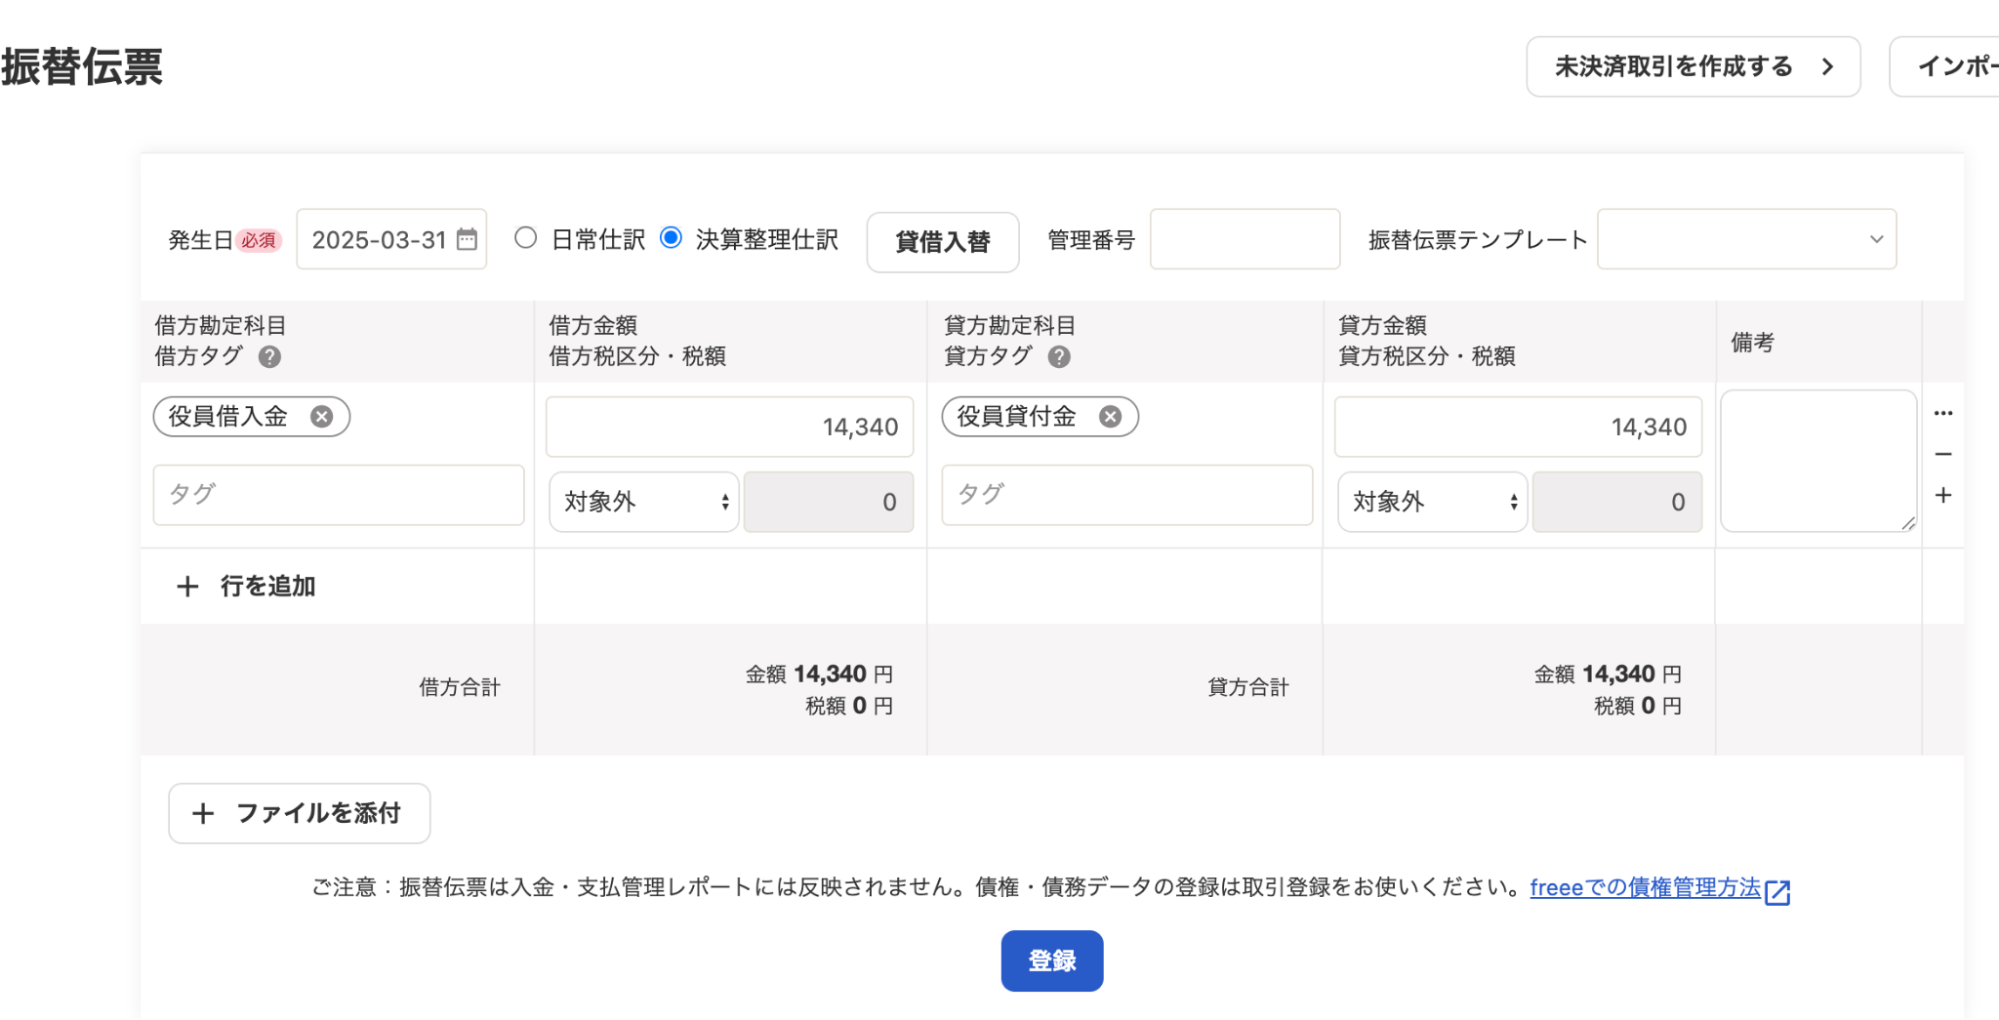Insert a row with the plus icon
The height and width of the screenshot is (1020, 1999).
coord(1943,495)
